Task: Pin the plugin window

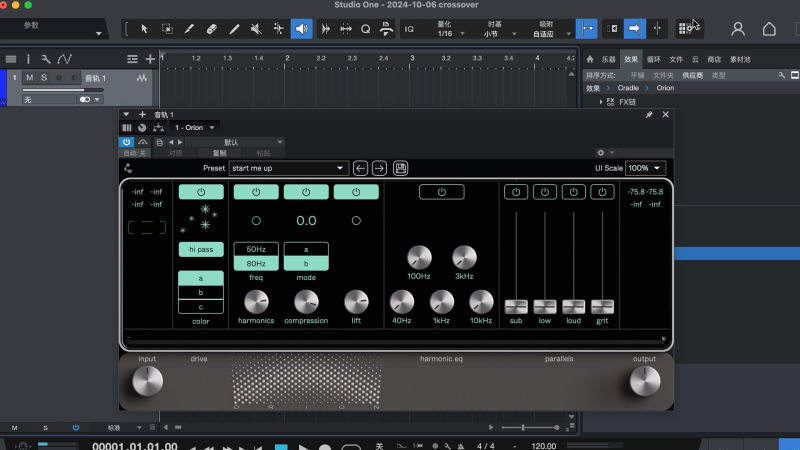Action: click(649, 115)
